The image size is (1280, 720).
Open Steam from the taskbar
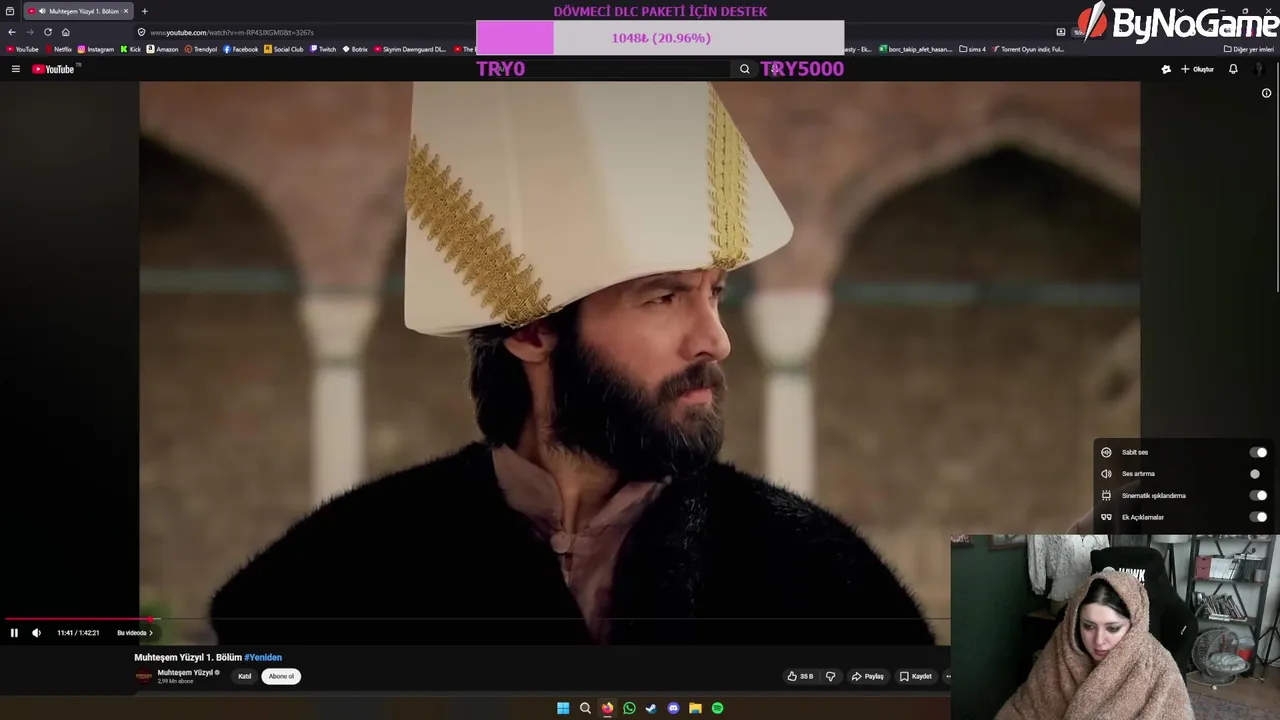point(651,708)
